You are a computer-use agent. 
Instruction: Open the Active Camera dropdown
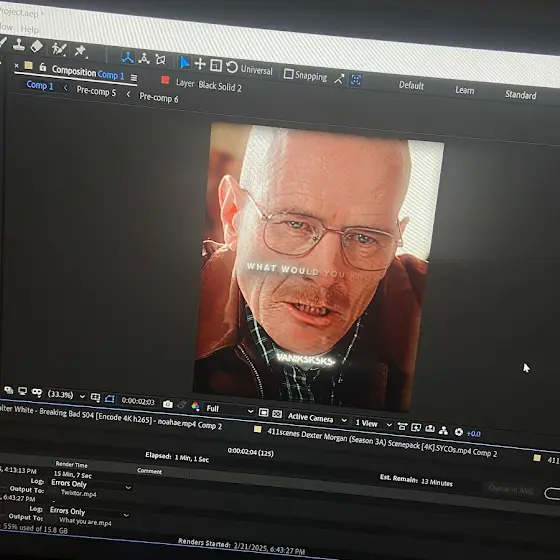317,418
